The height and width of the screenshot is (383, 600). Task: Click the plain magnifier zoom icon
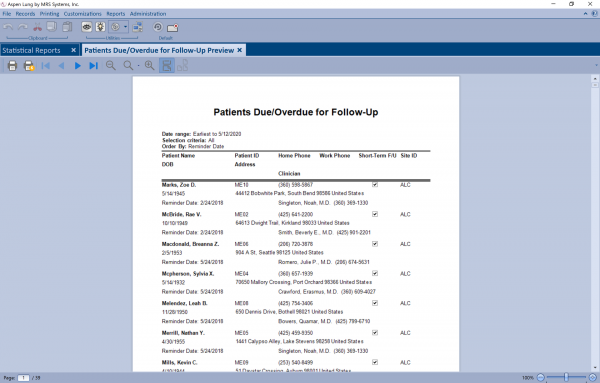128,66
